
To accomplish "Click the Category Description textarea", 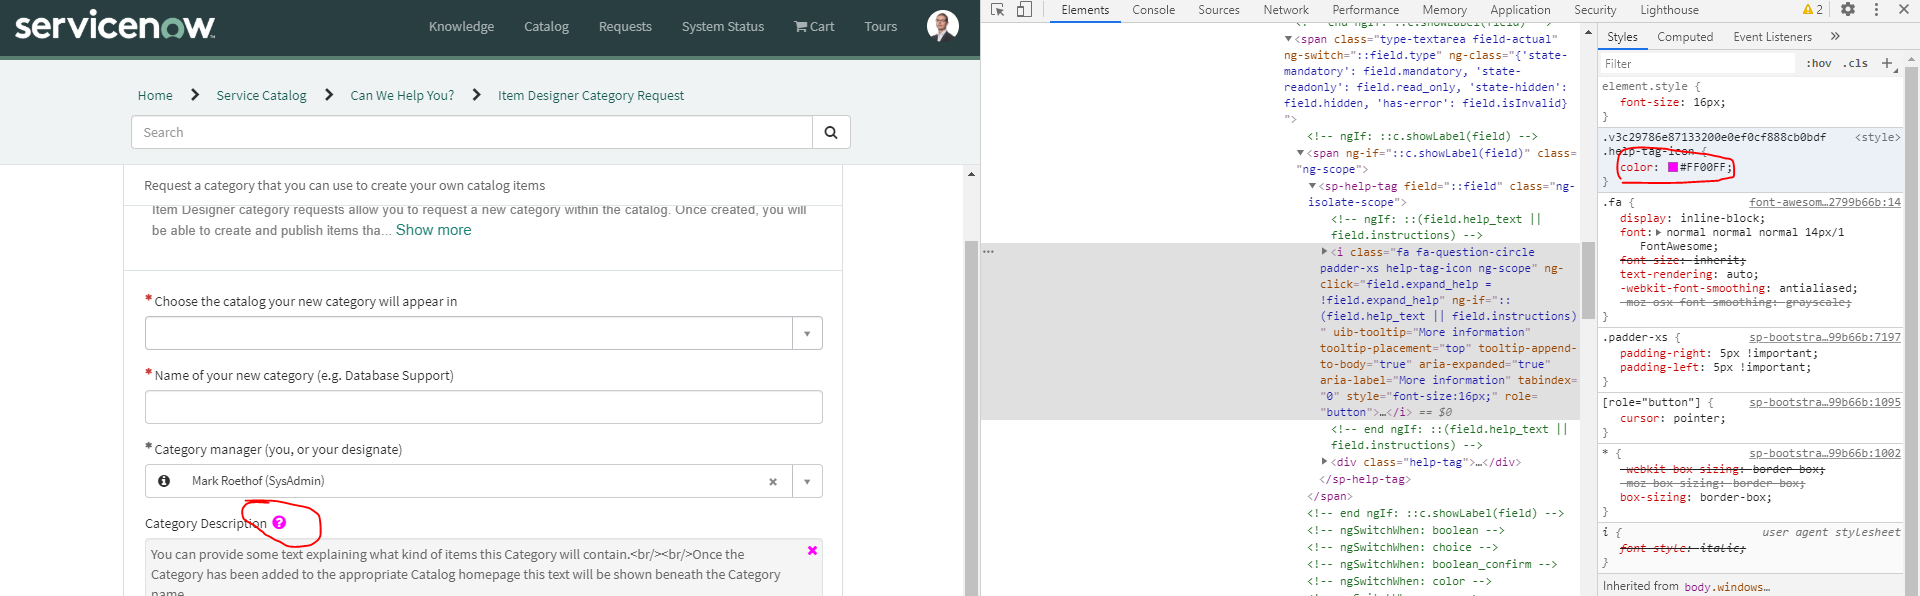I will [x=484, y=567].
